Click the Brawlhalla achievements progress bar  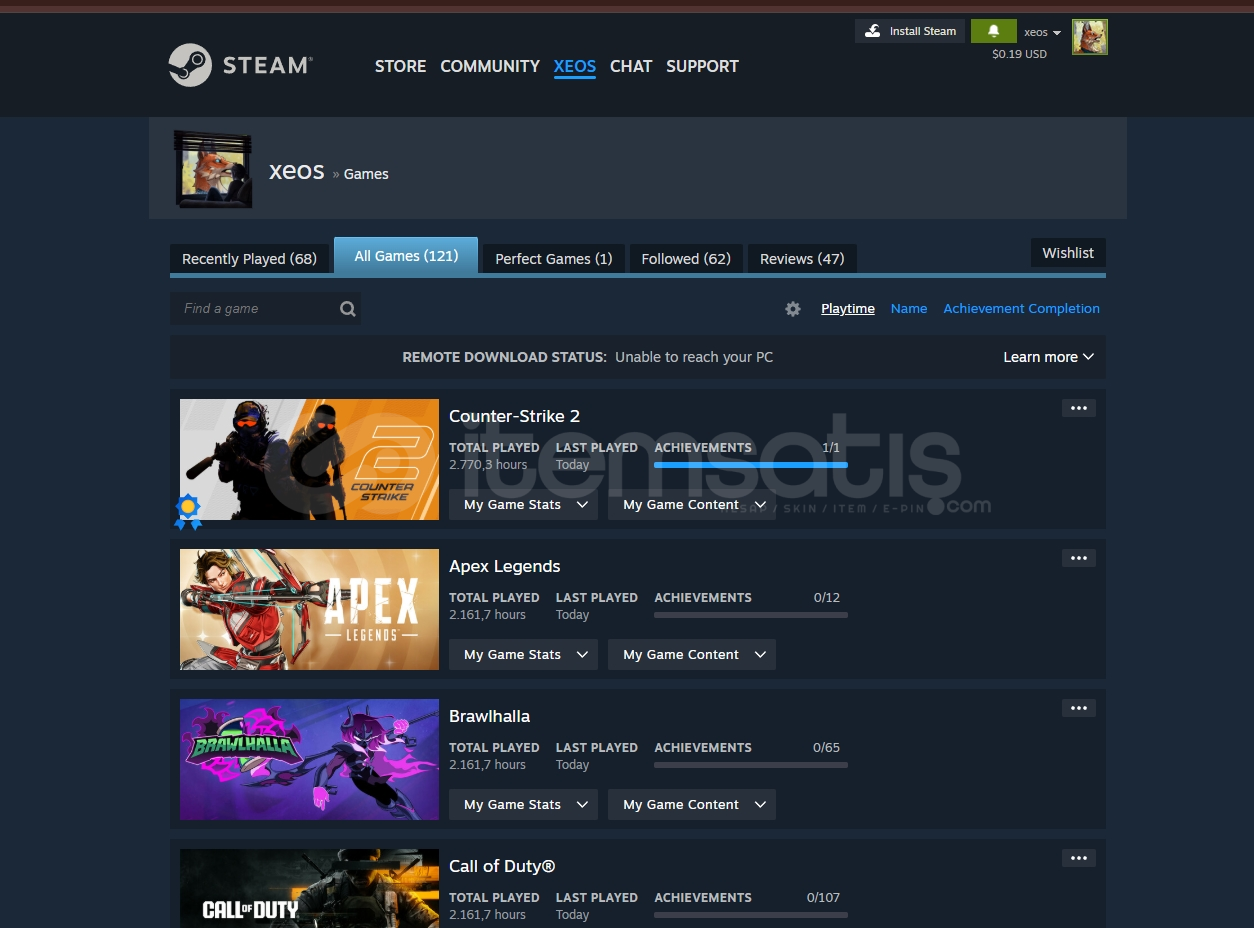coord(751,765)
